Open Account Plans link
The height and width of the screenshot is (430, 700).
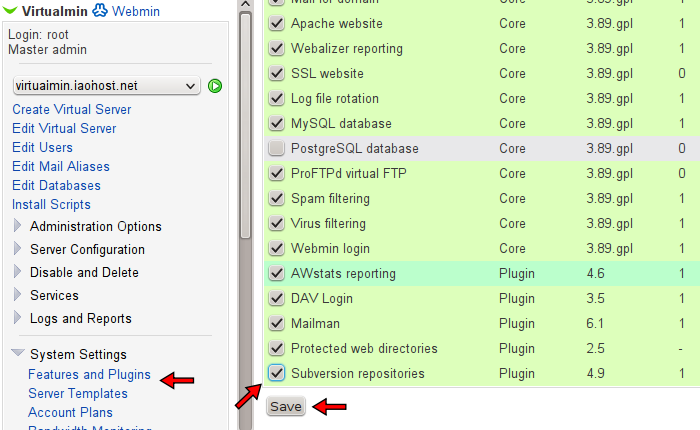point(70,413)
